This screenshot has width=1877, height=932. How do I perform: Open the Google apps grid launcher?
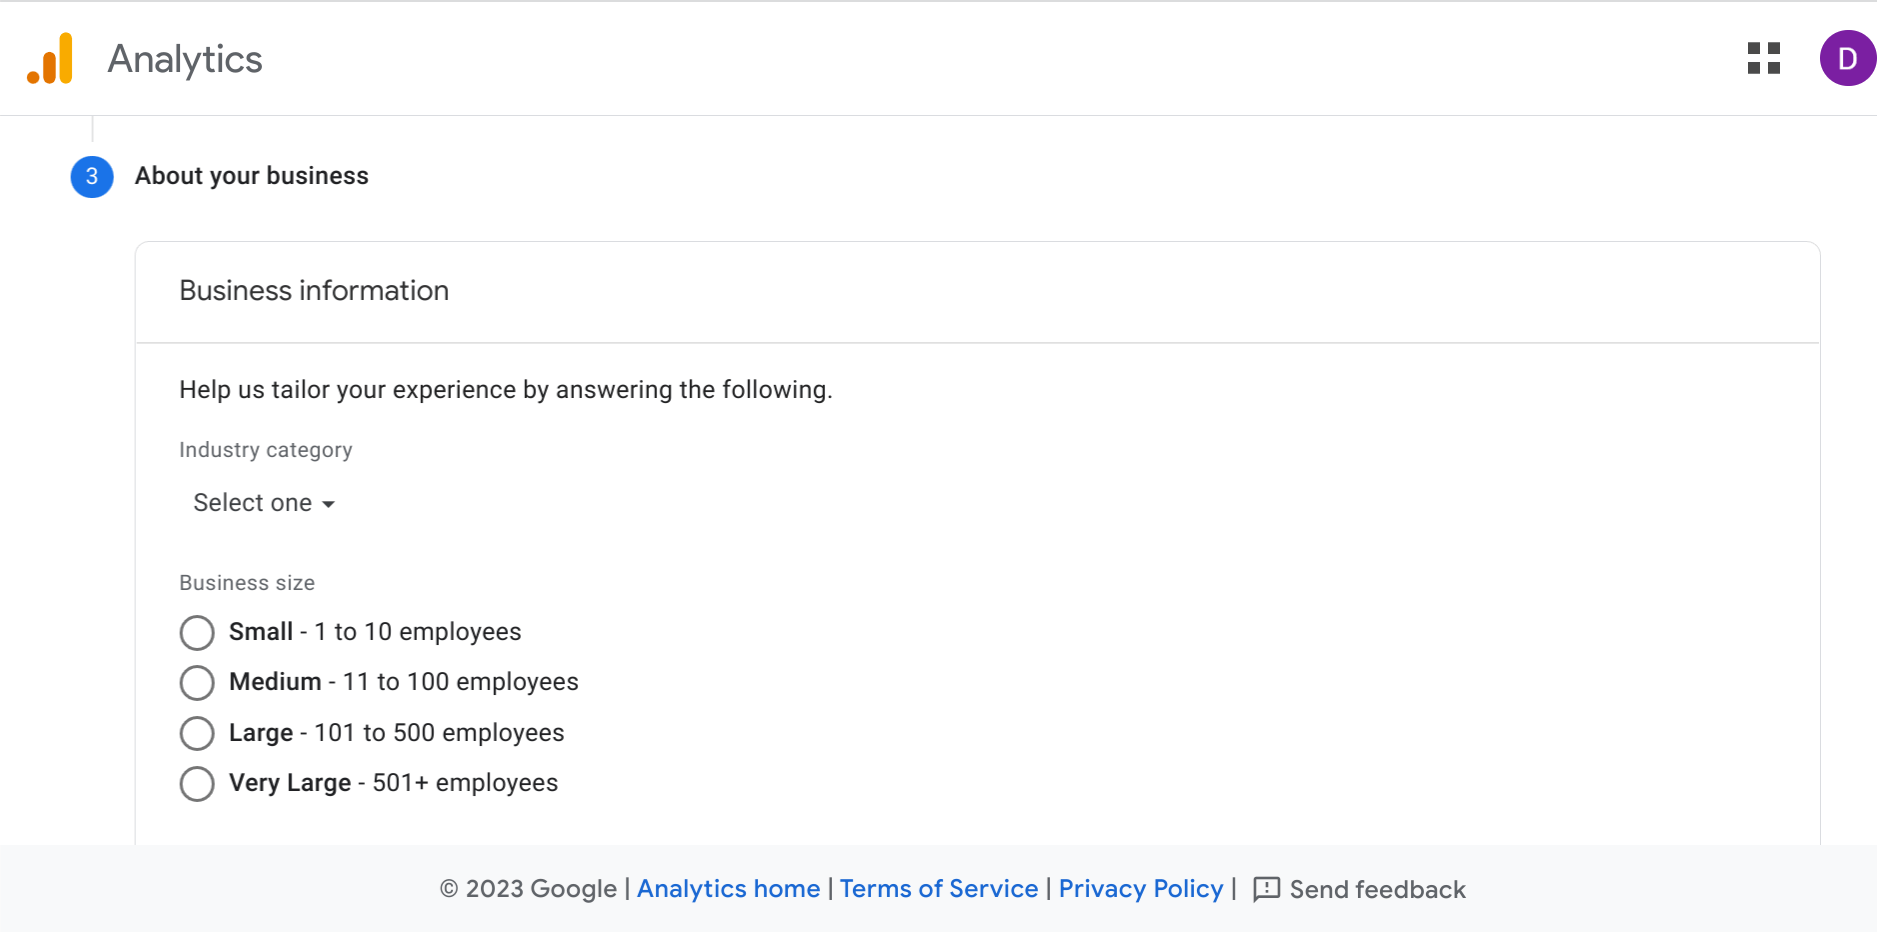click(x=1763, y=58)
